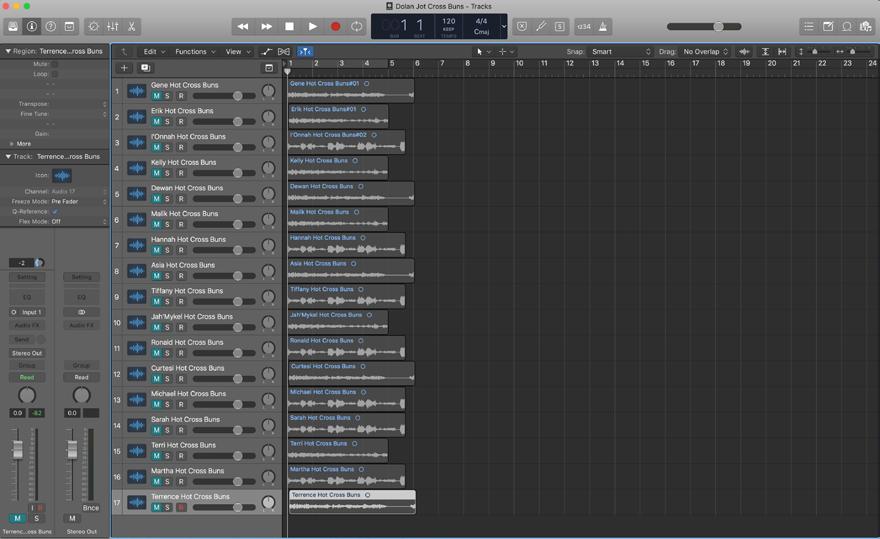Click the Stereo Out output slot

point(27,353)
